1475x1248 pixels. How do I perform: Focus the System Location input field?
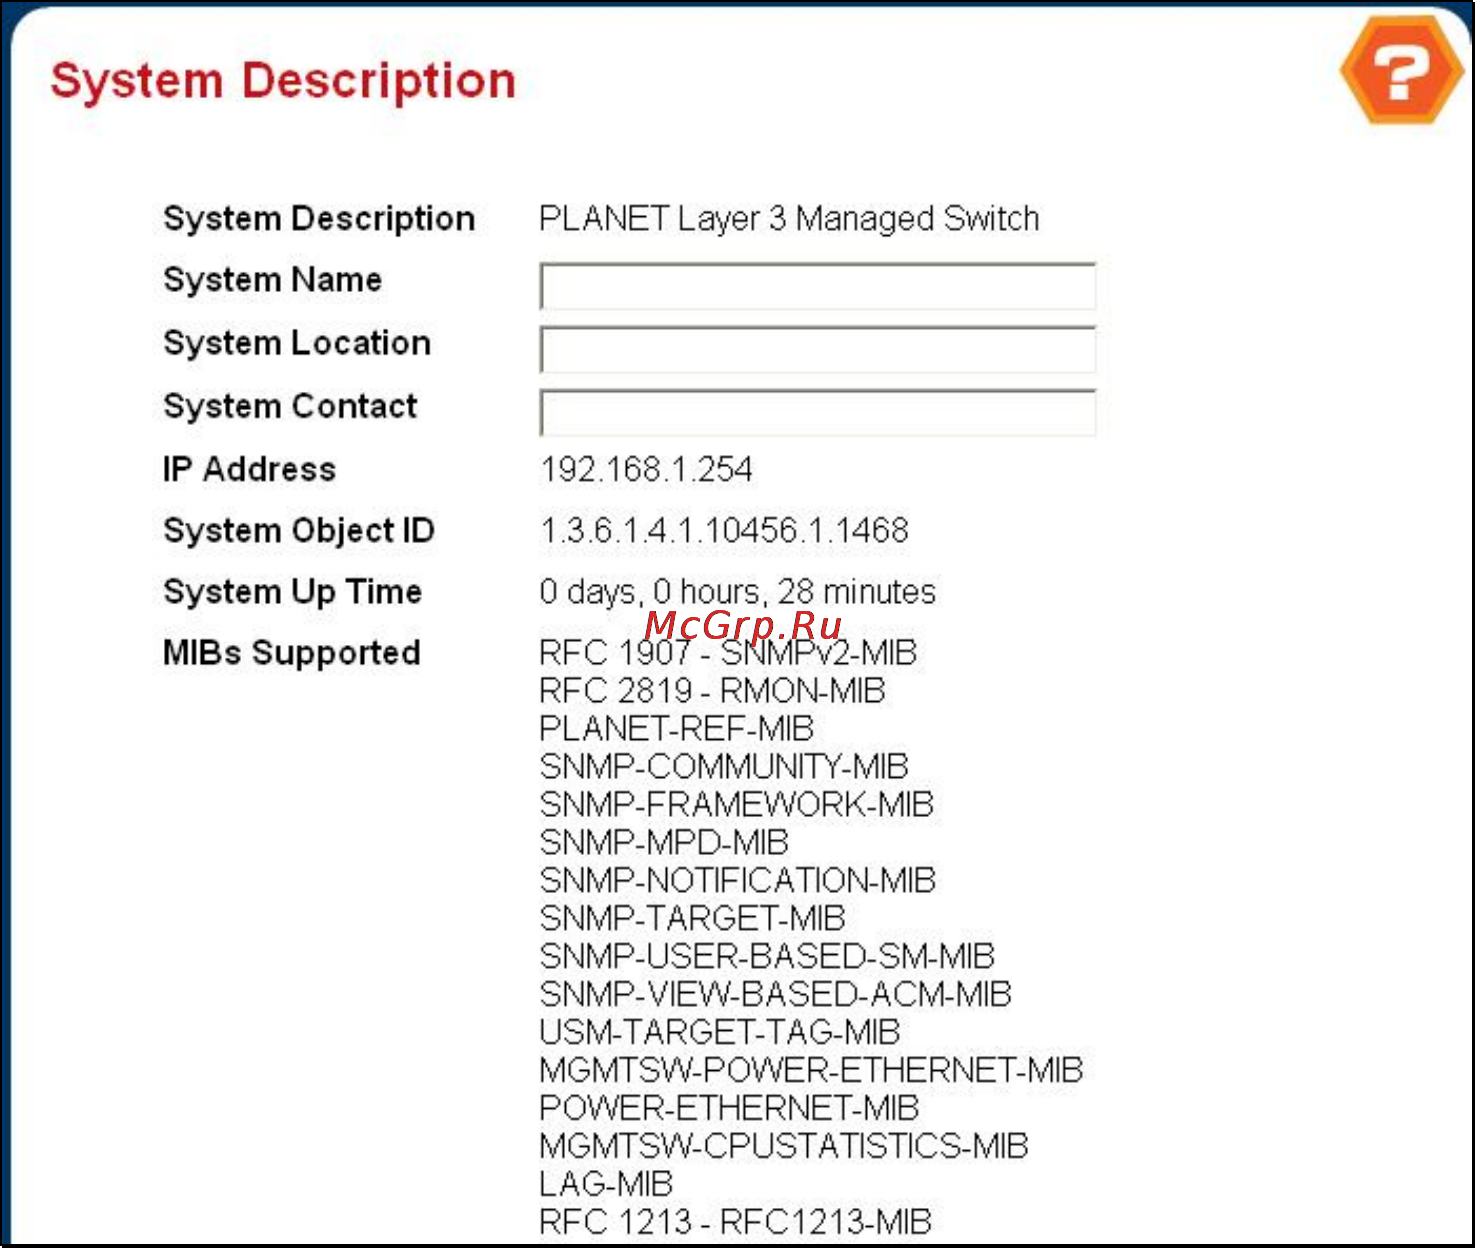(818, 350)
